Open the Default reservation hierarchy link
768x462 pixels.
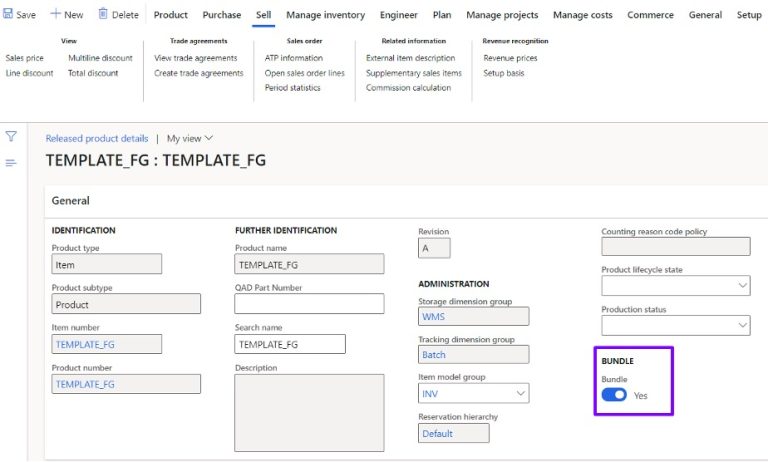[x=437, y=434]
